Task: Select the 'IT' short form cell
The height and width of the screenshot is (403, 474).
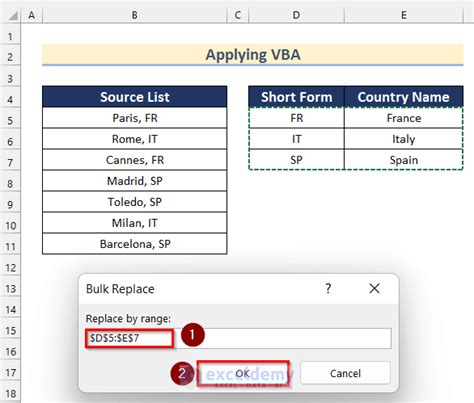Action: (x=296, y=139)
